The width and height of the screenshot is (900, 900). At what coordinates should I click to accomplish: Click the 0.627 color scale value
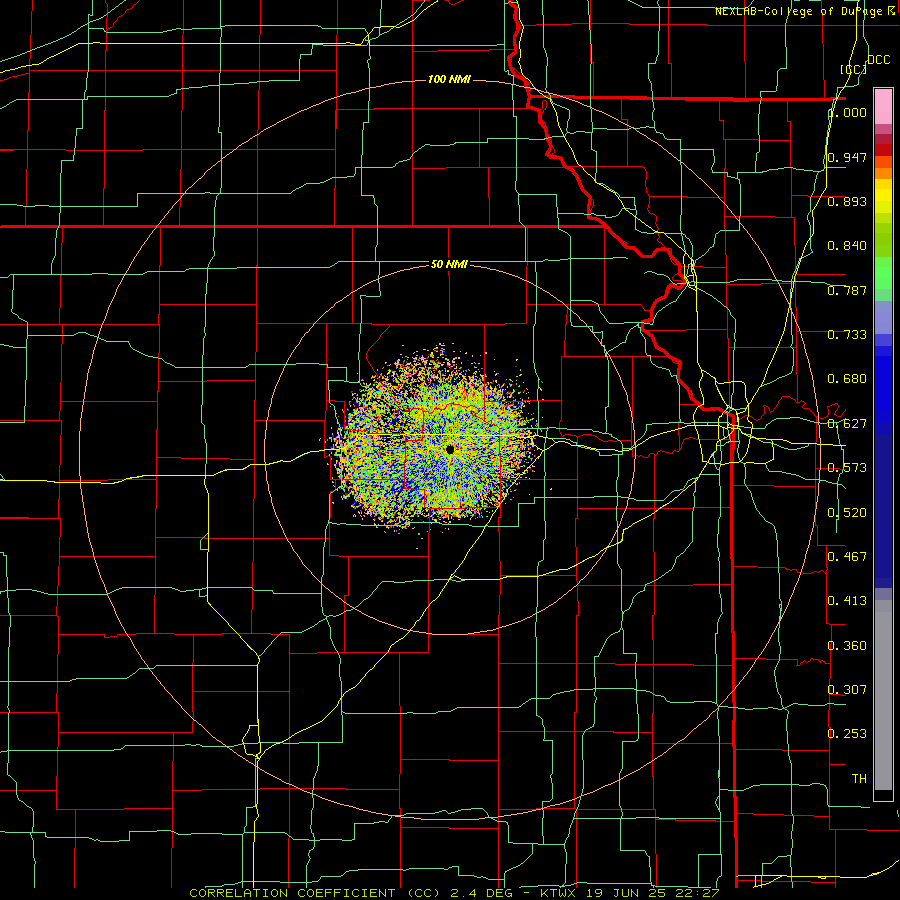(847, 424)
